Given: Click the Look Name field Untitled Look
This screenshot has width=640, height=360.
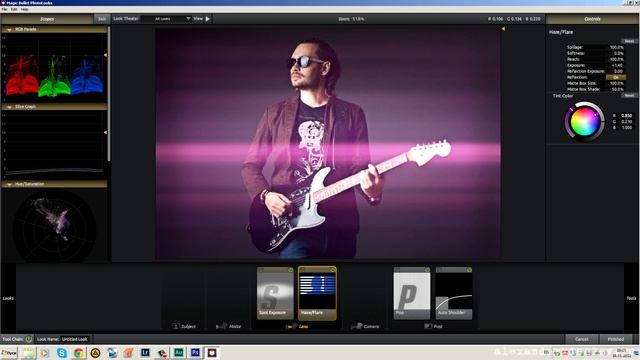Looking at the screenshot, I should pos(75,339).
